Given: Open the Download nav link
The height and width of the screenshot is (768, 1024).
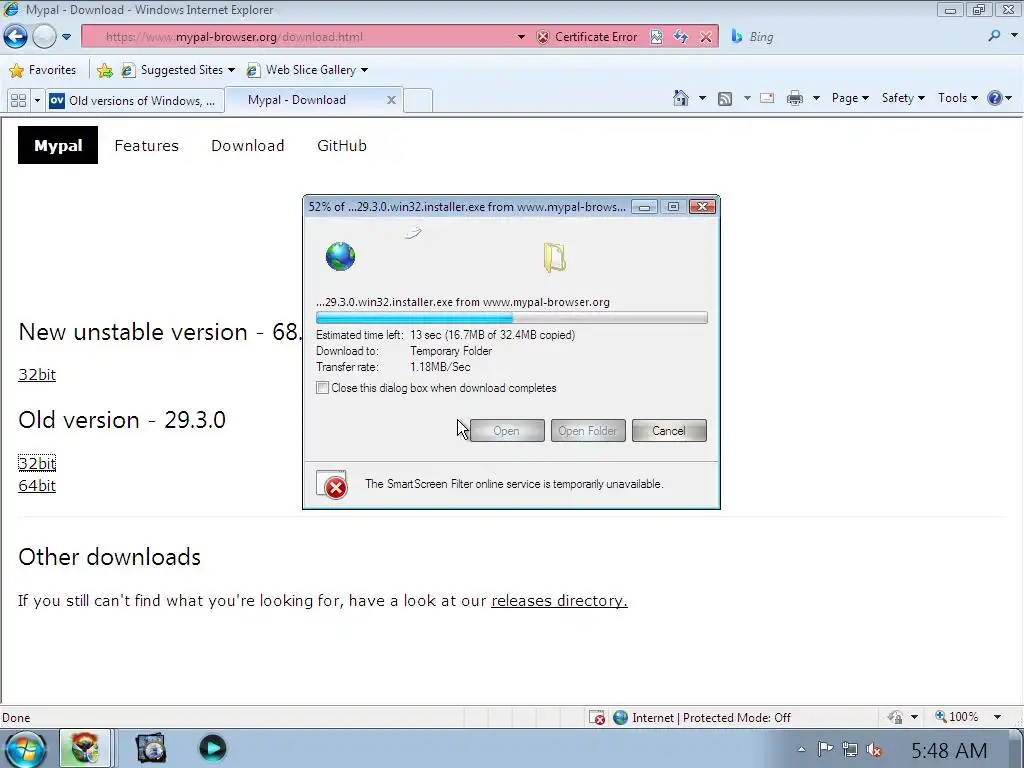Looking at the screenshot, I should pyautogui.click(x=248, y=146).
